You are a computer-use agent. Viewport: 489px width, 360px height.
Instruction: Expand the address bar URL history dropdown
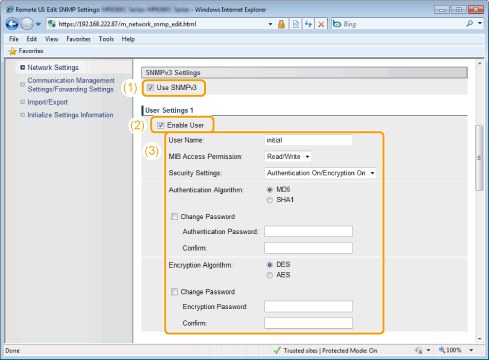click(x=270, y=24)
